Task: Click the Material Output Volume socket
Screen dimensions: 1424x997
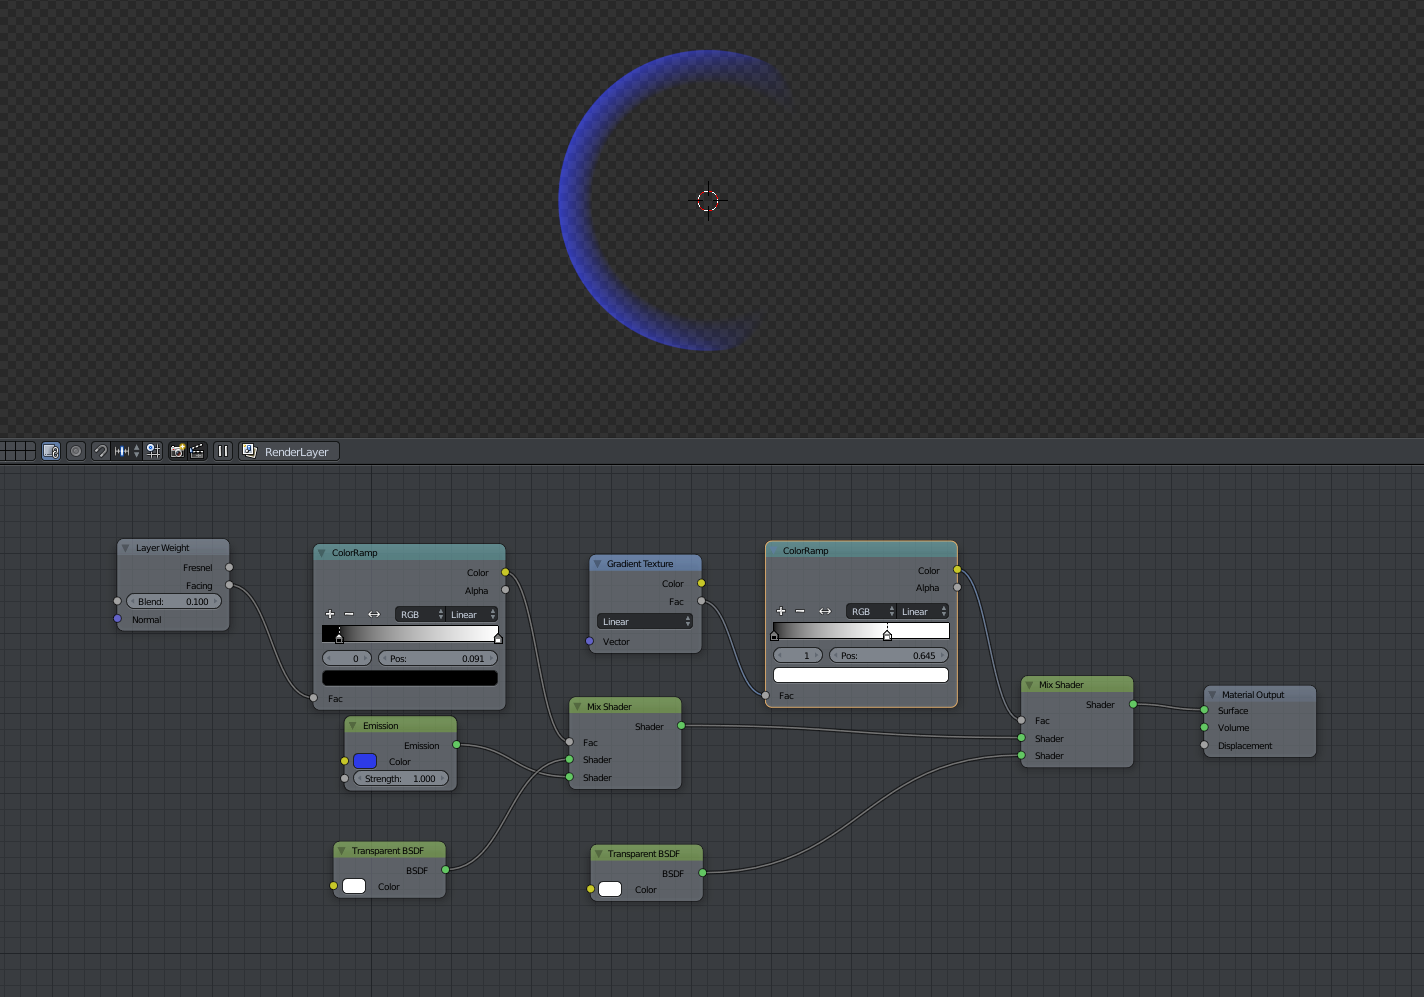Action: [1204, 727]
